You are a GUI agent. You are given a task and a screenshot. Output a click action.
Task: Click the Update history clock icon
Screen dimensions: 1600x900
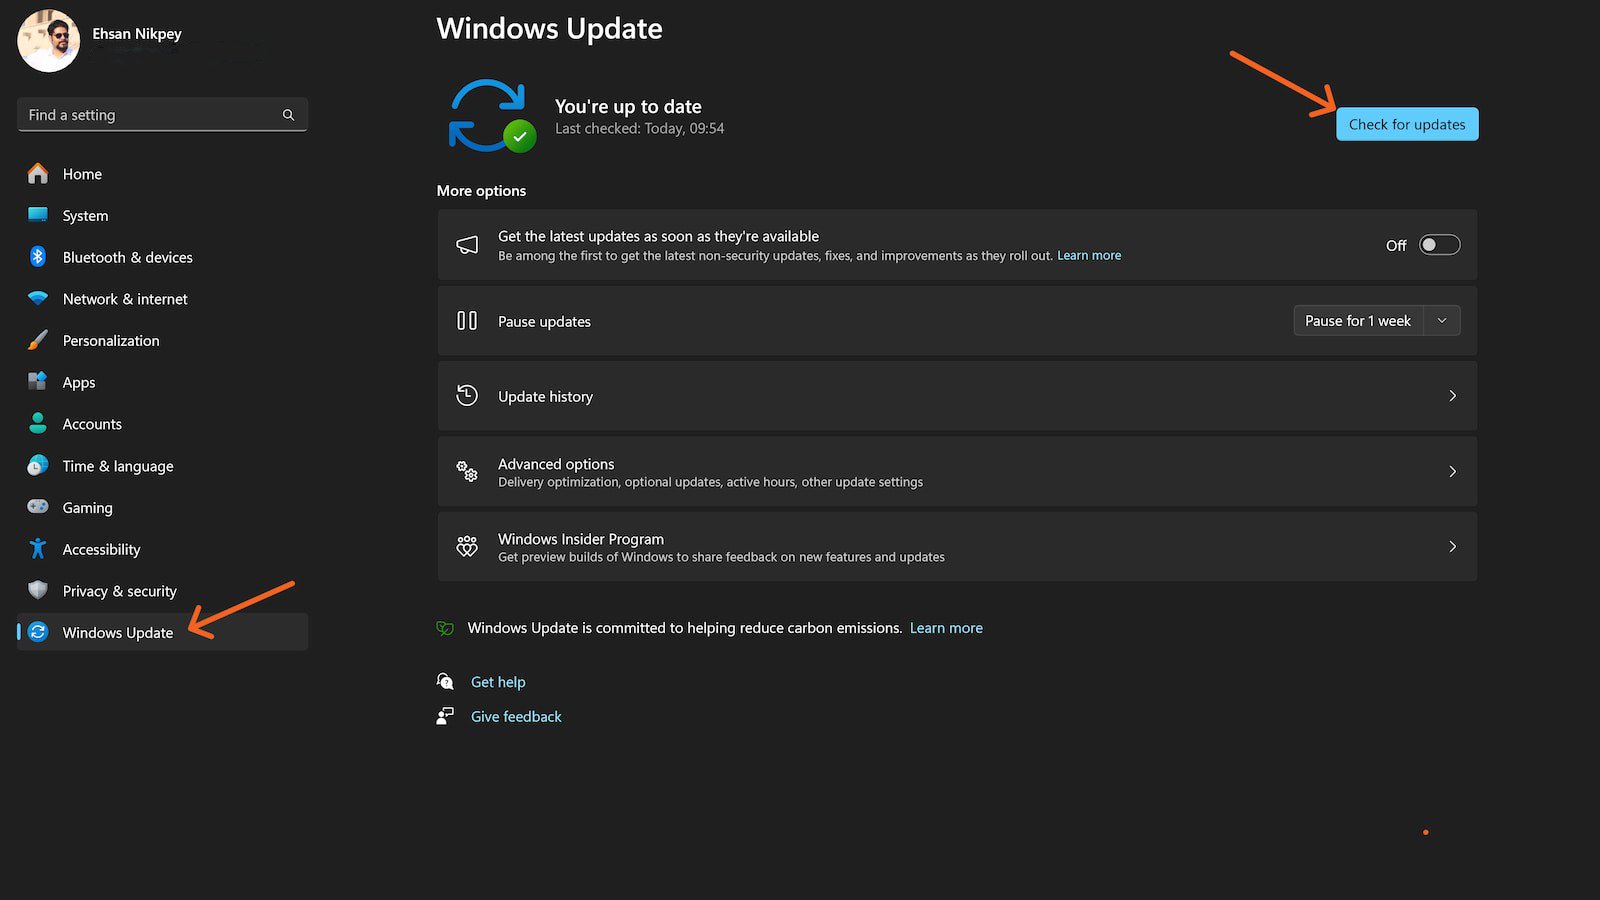(467, 396)
